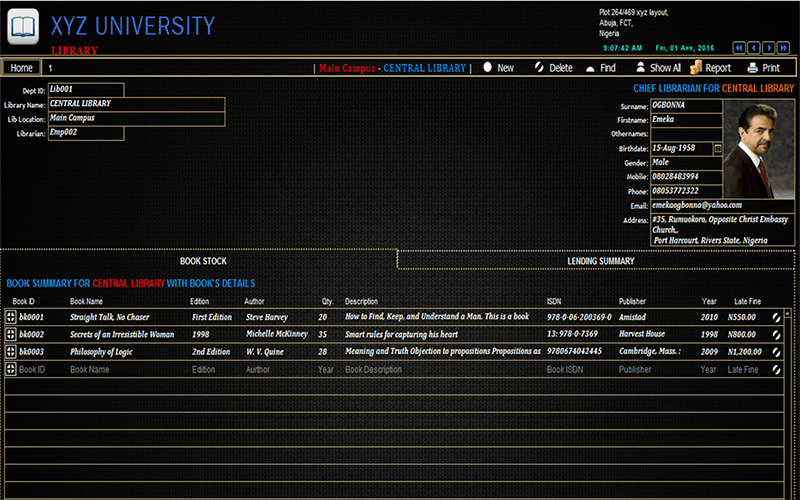This screenshot has height=500, width=800.
Task: Open the Birthdate calendar picker
Action: pos(717,148)
